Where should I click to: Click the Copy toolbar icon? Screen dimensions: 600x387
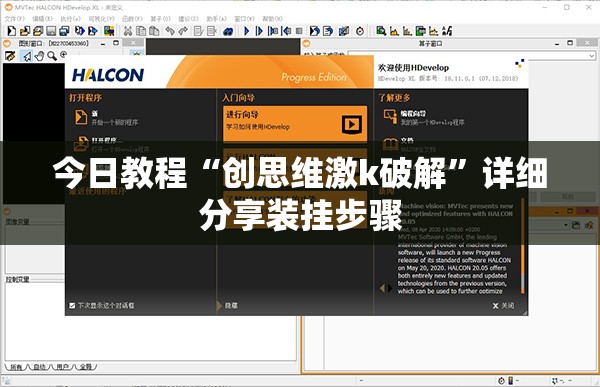pos(141,31)
